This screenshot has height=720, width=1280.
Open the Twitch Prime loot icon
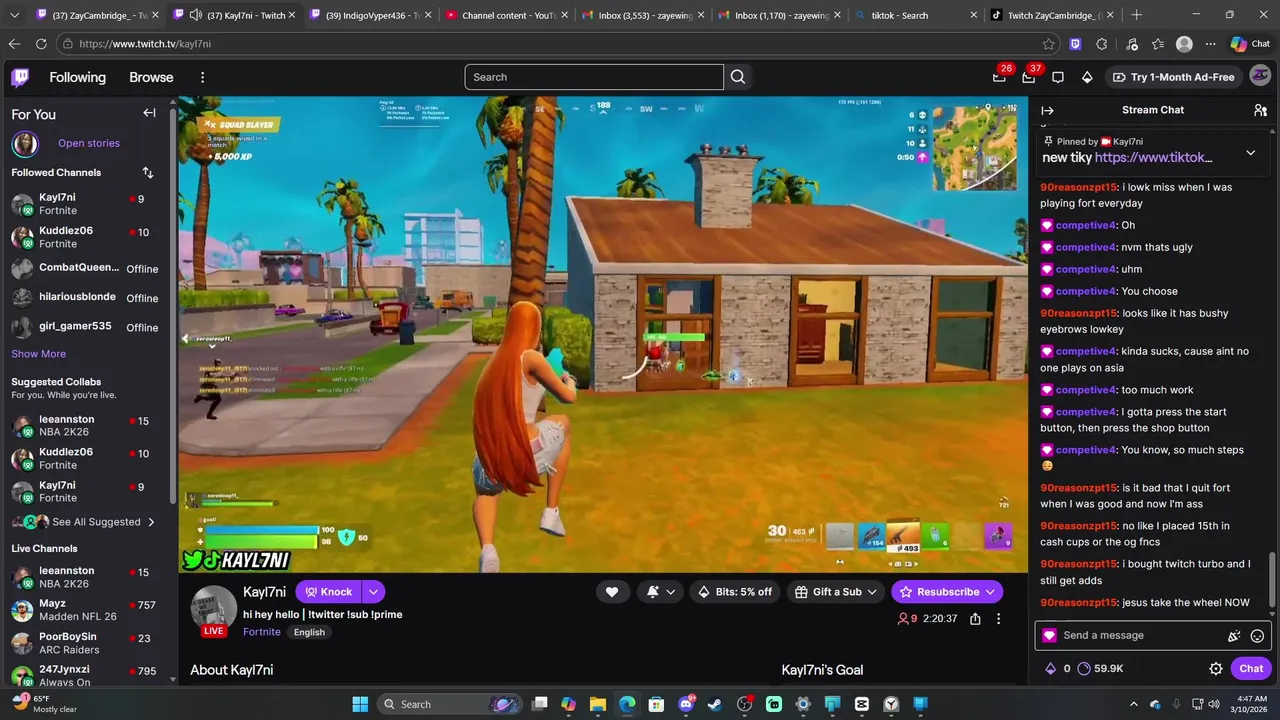999,77
